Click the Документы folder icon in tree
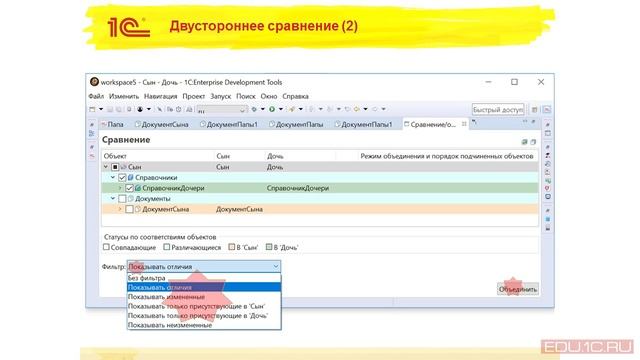 point(131,199)
